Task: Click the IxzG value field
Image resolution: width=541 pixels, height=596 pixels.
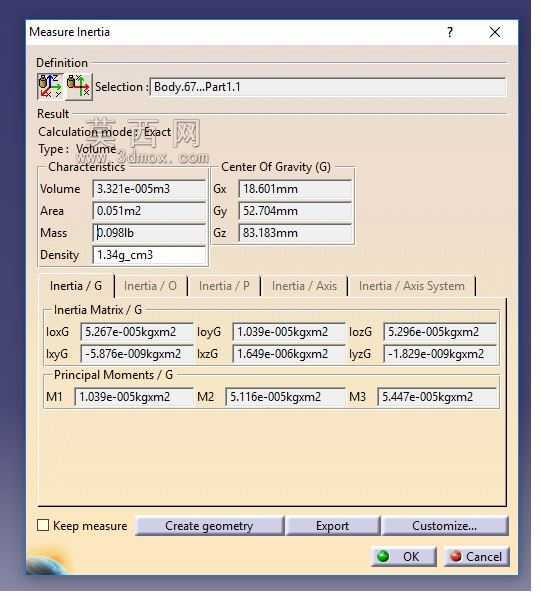Action: coord(289,354)
